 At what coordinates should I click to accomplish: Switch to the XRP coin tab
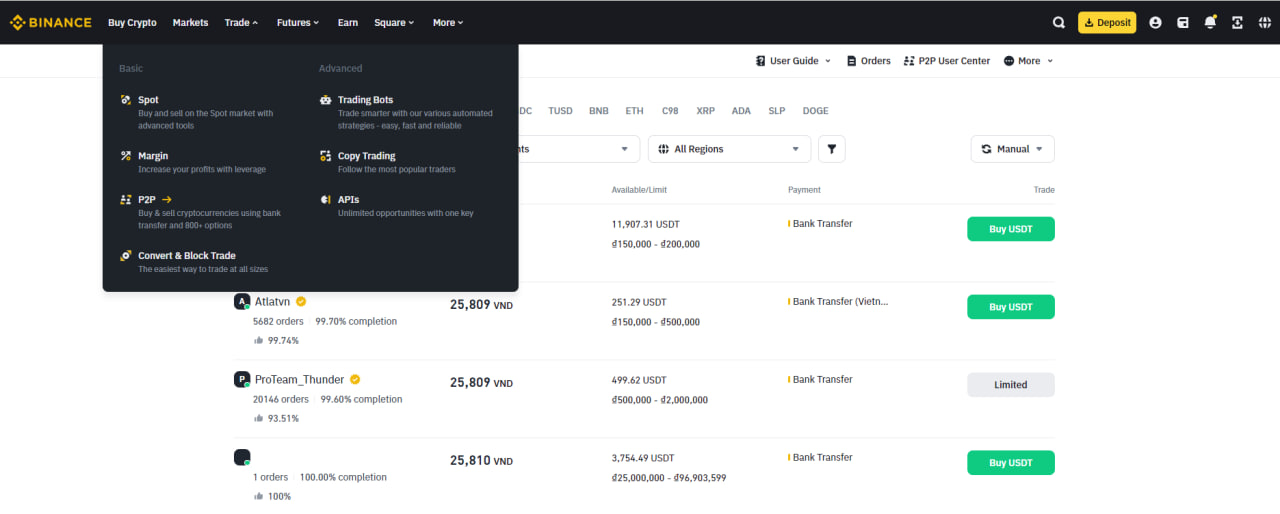point(706,111)
